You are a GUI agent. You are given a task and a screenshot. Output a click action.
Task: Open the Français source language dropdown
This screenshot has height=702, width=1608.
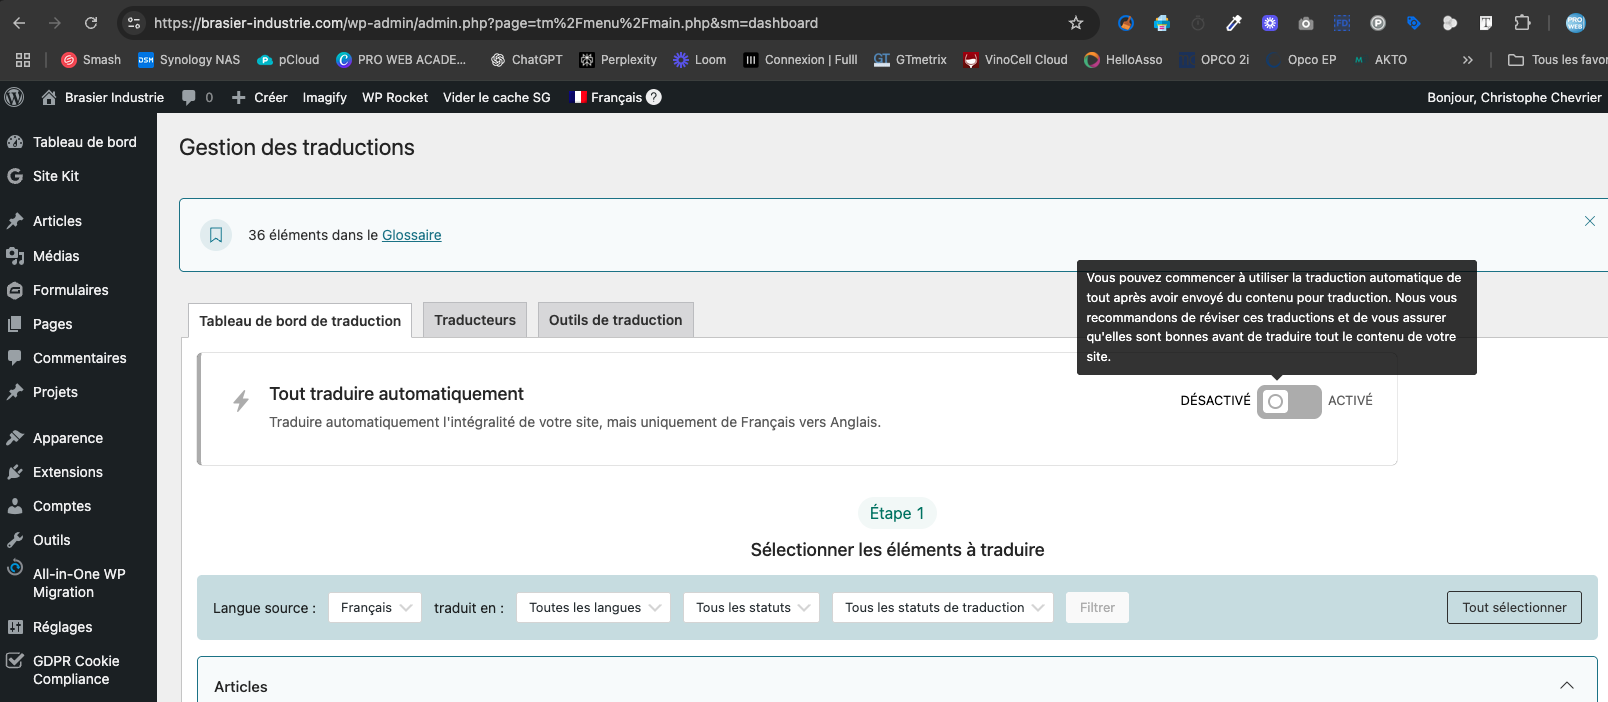[x=375, y=608]
